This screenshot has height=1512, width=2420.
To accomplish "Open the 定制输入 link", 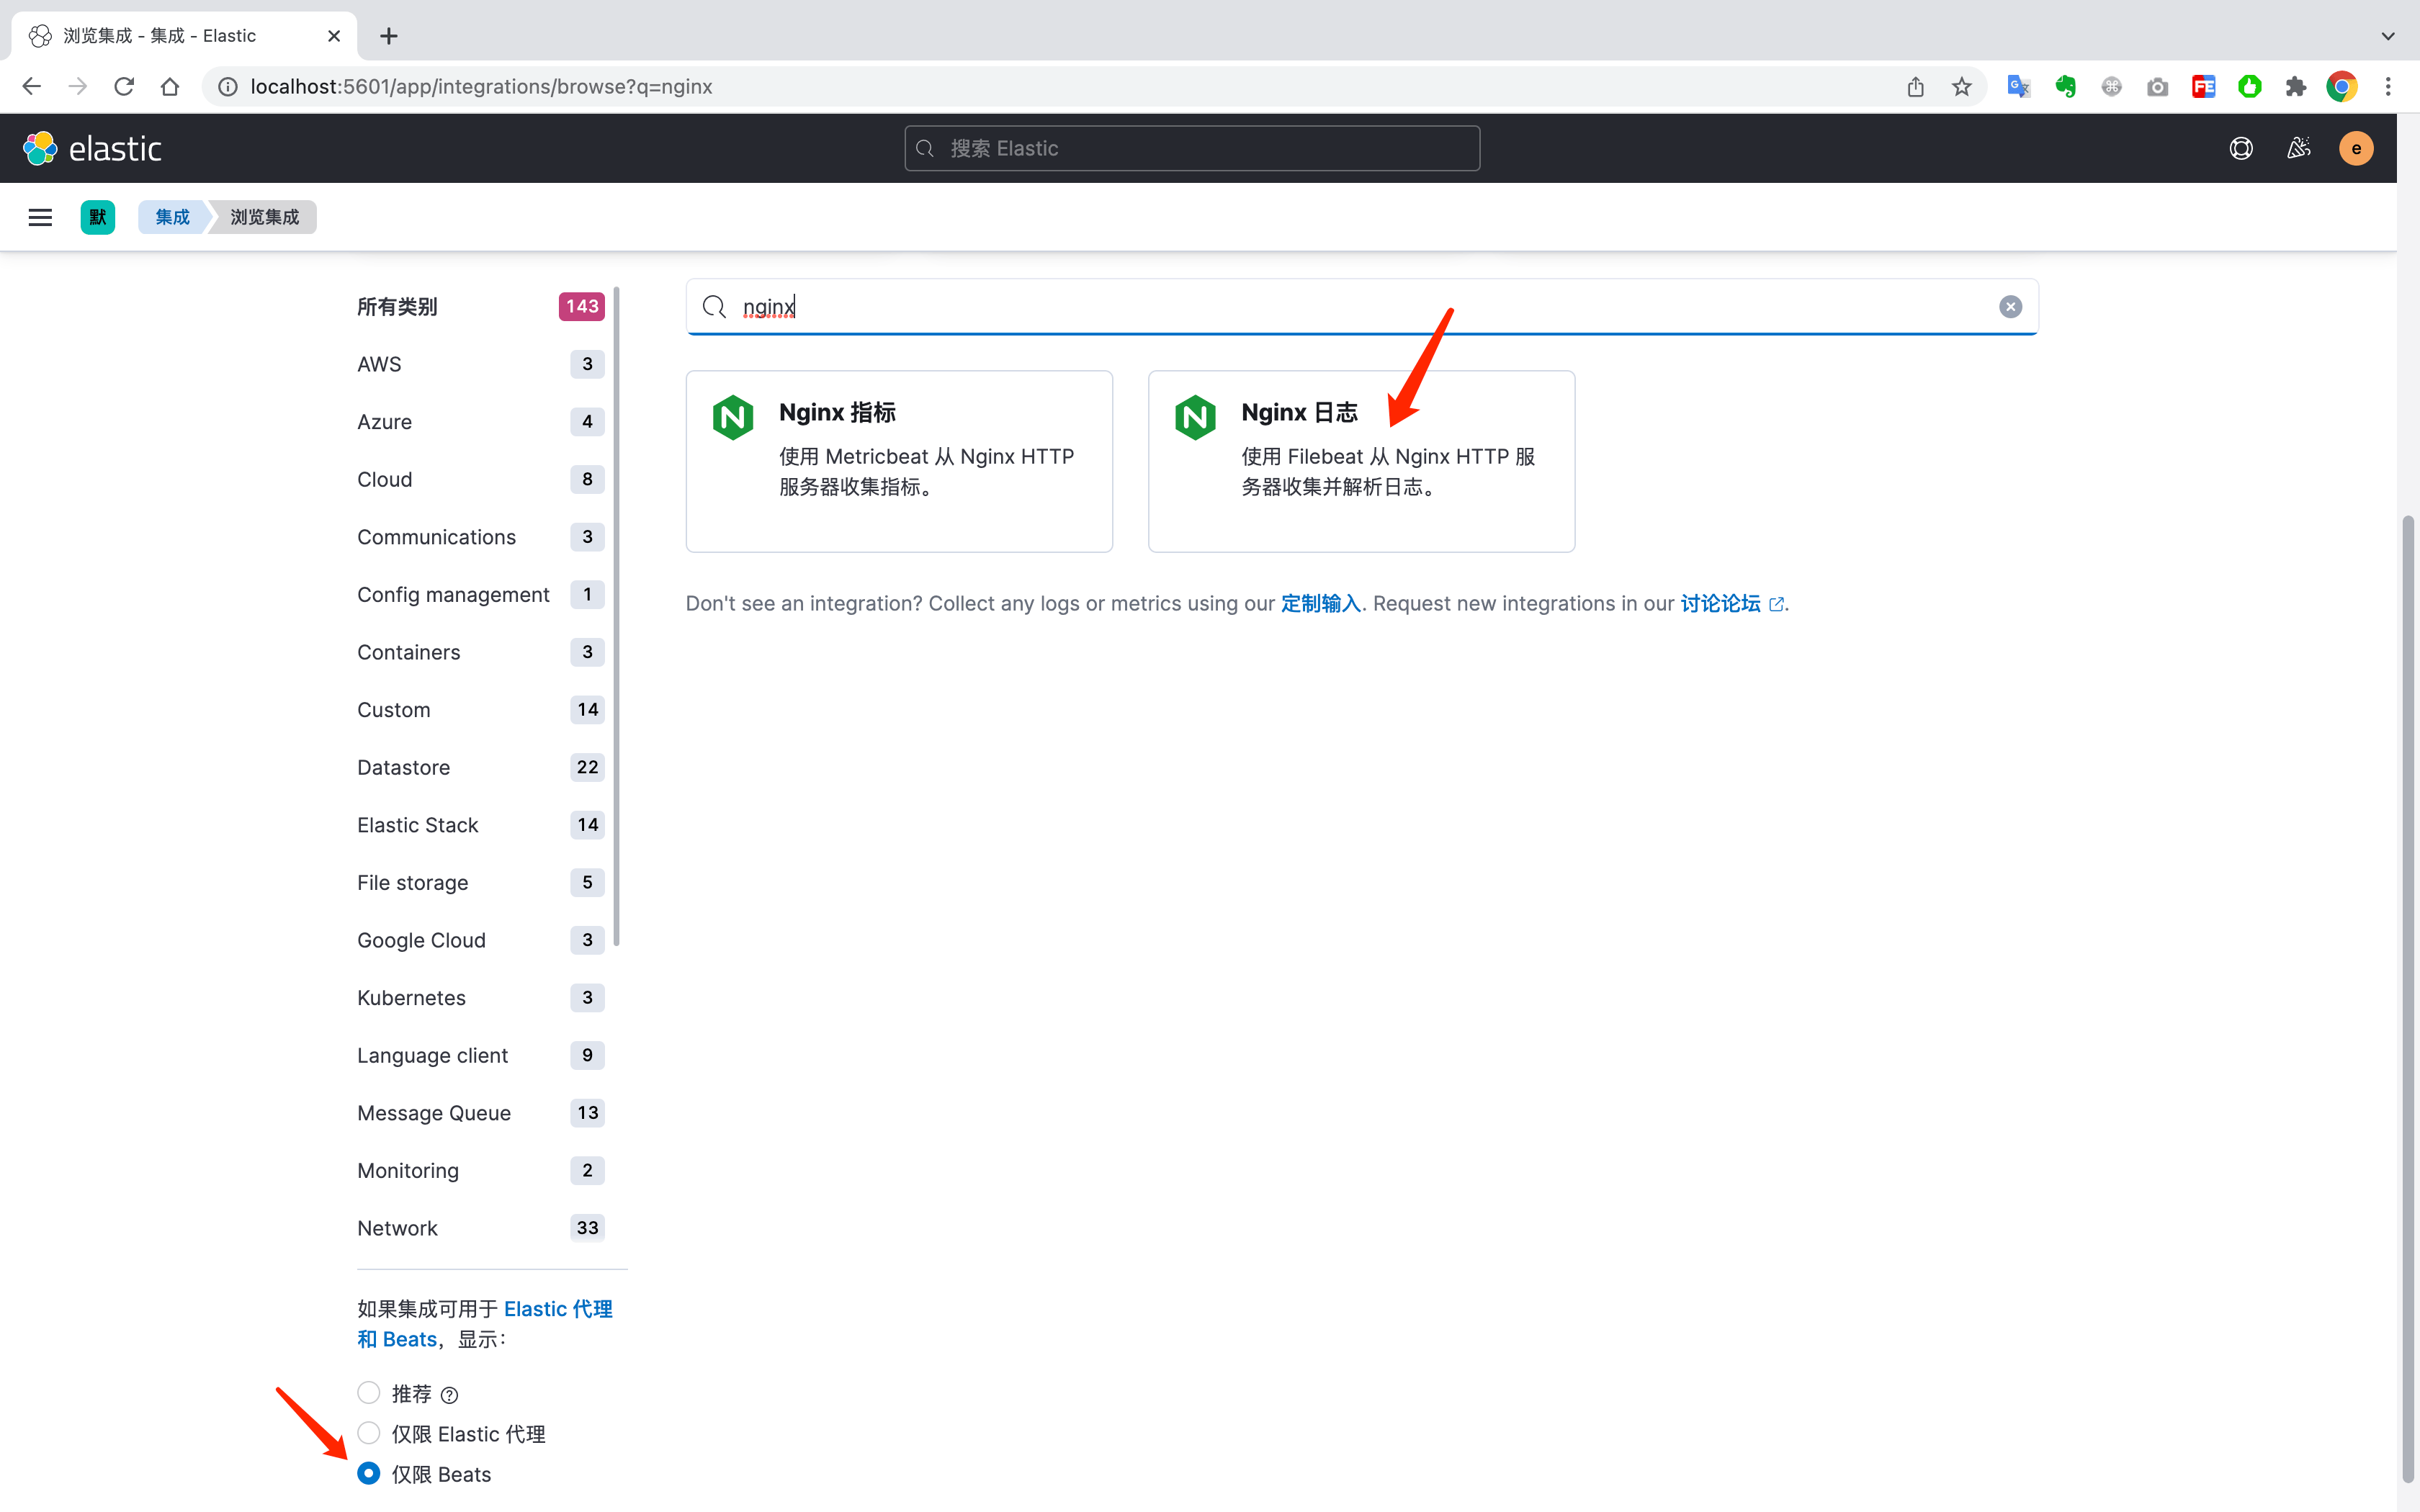I will pyautogui.click(x=1321, y=604).
